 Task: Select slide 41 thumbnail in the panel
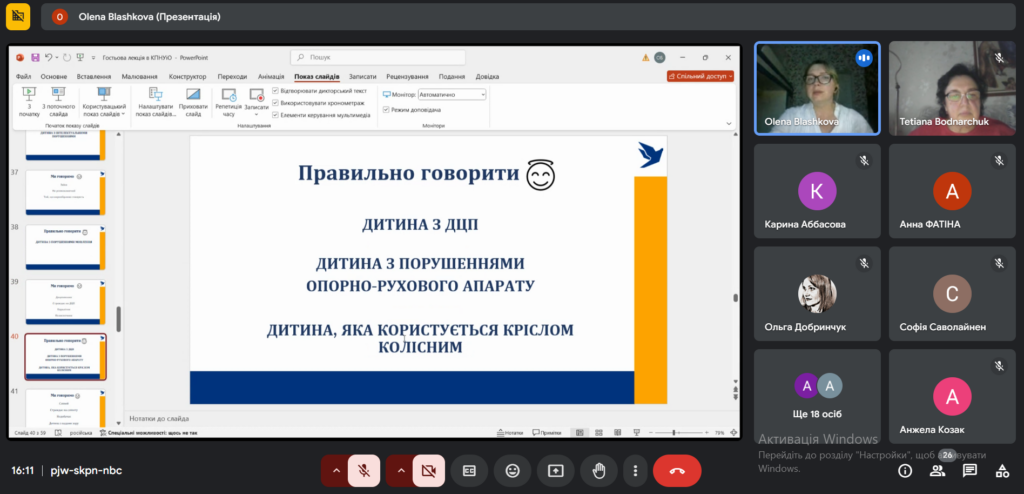click(x=65, y=407)
